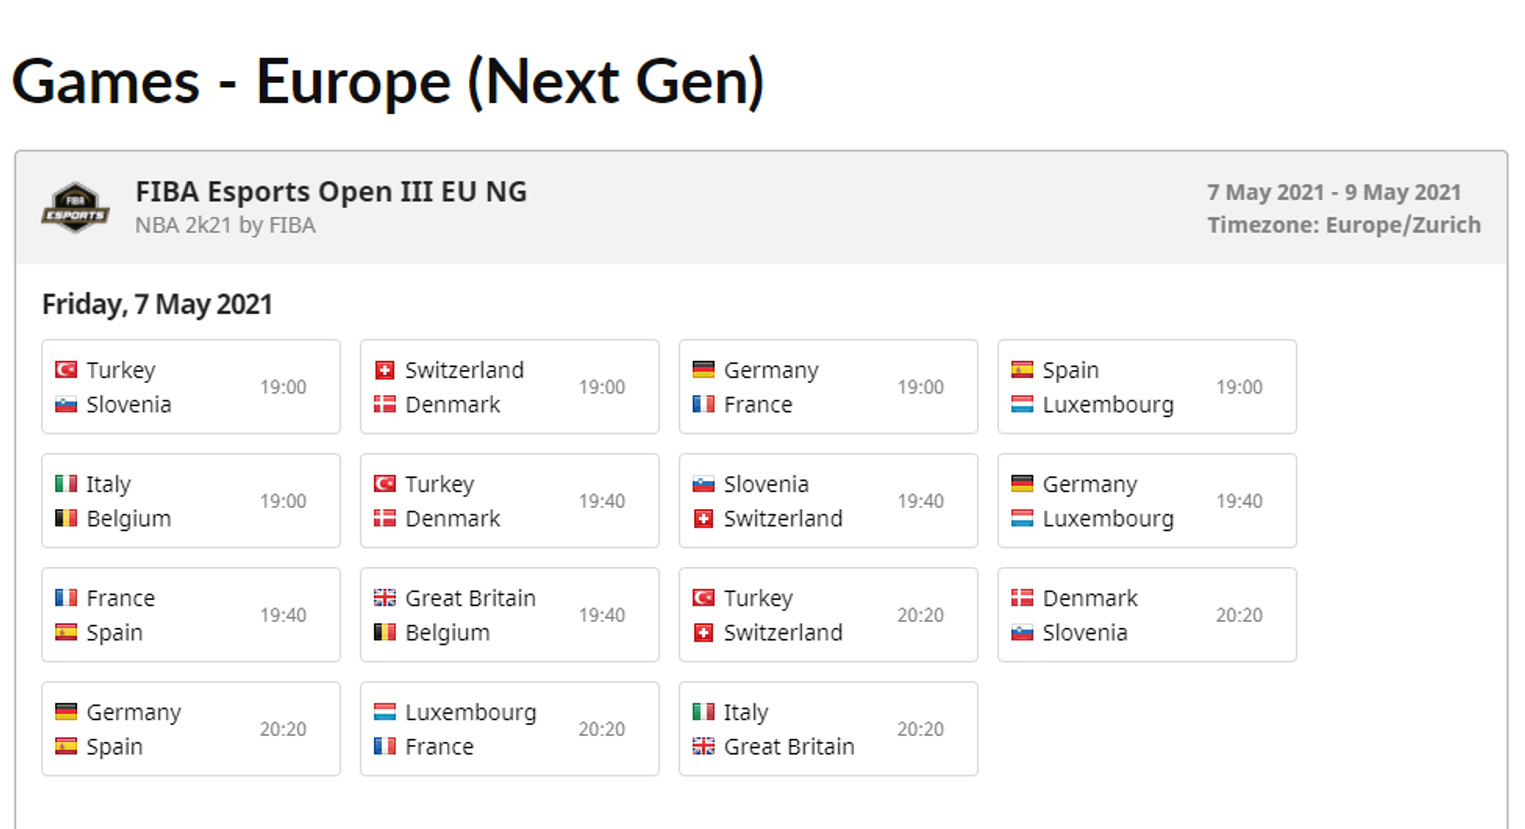Click the Timezone: Europe/Zurich label
The width and height of the screenshot is (1525, 829).
click(1343, 225)
